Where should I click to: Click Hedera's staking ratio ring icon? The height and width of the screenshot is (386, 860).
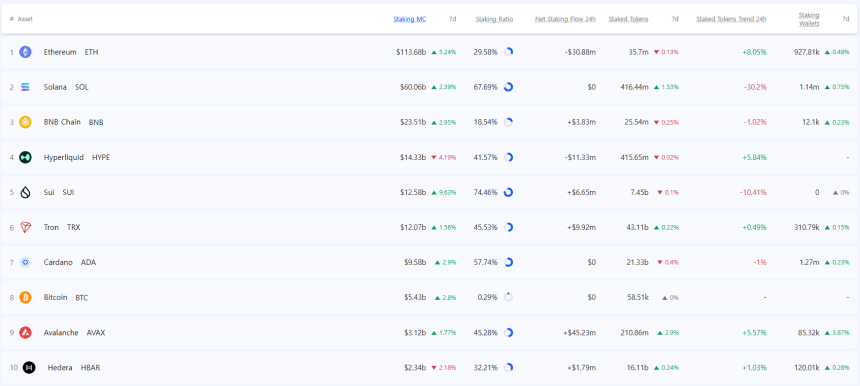508,368
